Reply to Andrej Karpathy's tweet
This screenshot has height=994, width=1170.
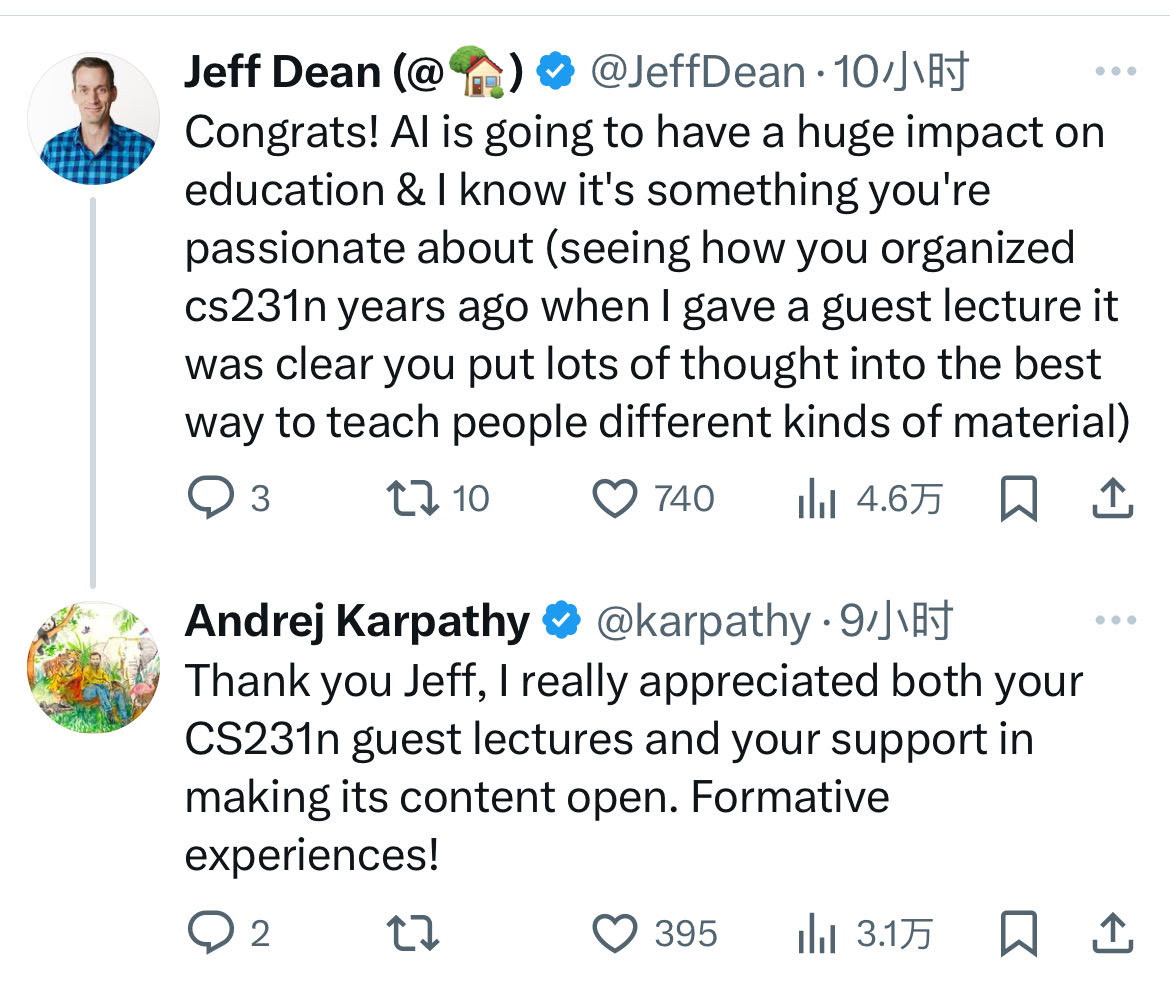[210, 934]
